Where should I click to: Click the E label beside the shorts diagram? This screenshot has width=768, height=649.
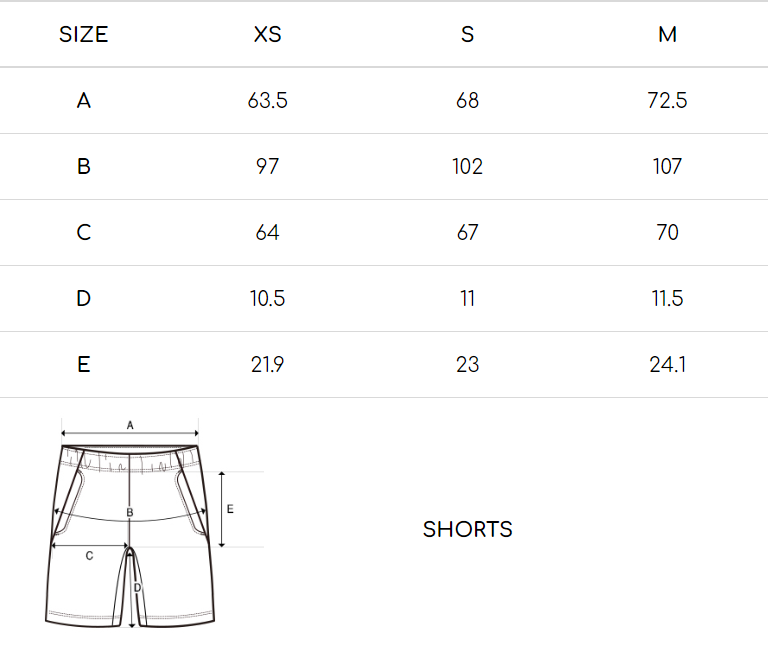coord(230,509)
